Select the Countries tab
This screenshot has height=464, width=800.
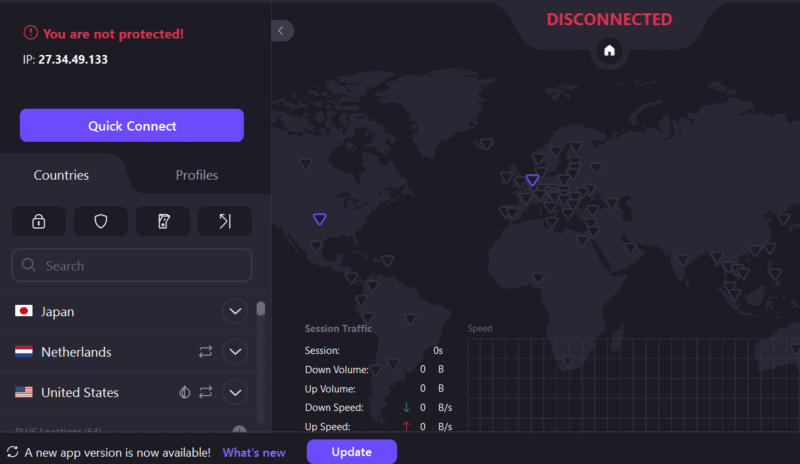62,175
